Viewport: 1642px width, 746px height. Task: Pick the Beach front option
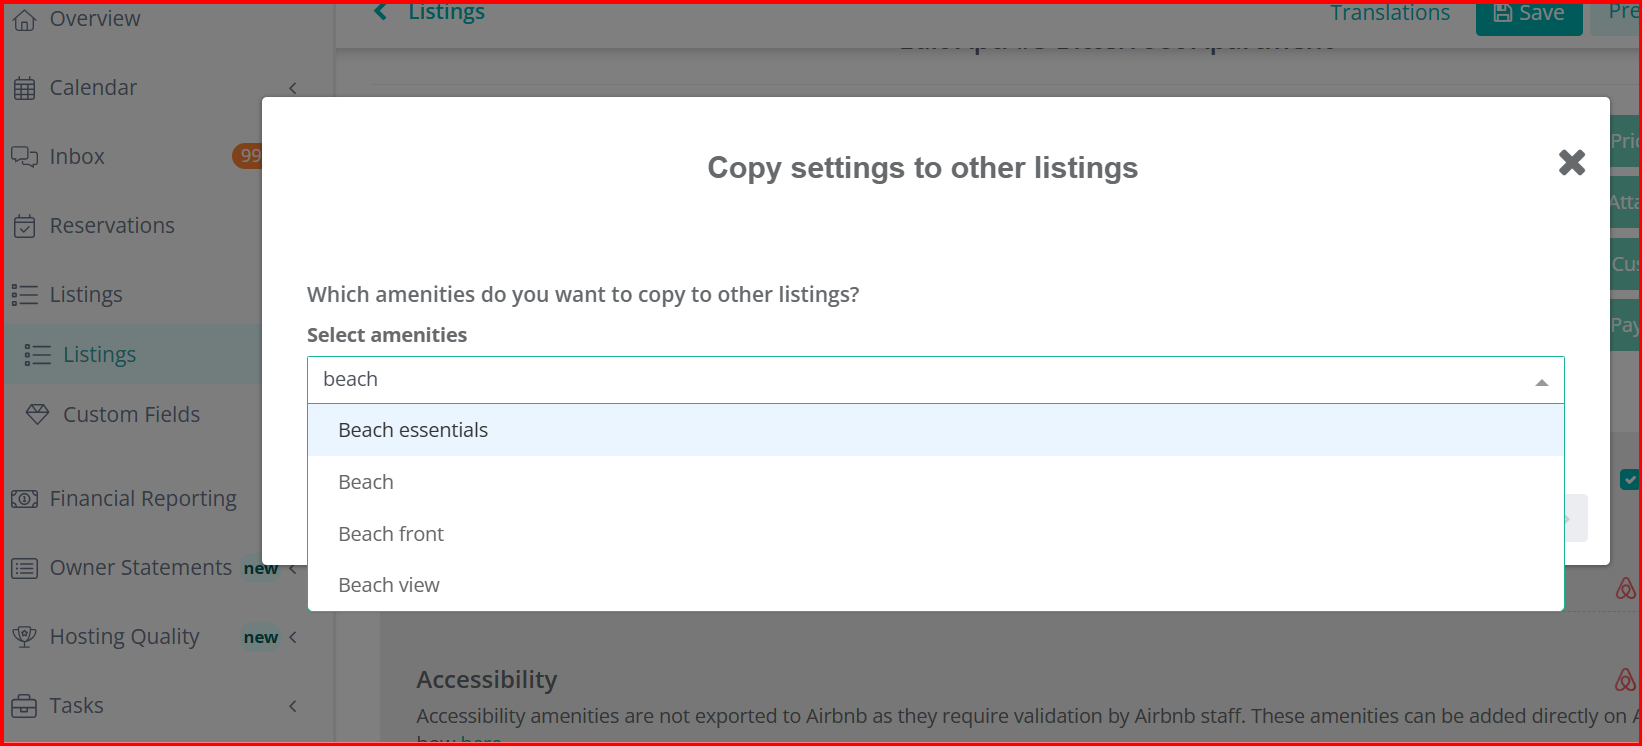point(935,534)
